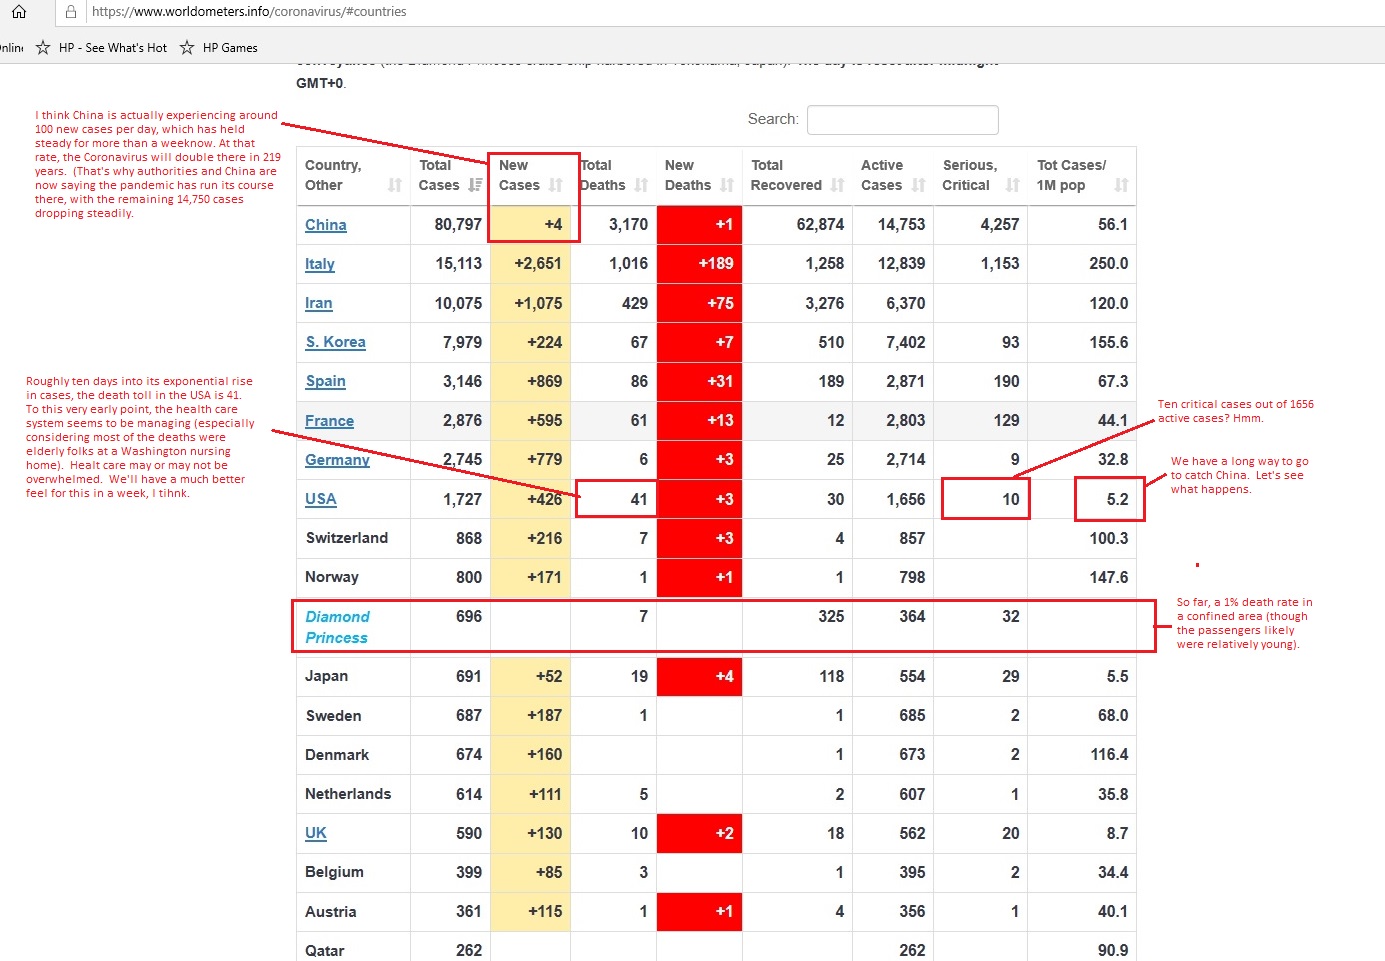Sort by Total Cases sort icon
The image size is (1385, 961).
click(x=475, y=185)
